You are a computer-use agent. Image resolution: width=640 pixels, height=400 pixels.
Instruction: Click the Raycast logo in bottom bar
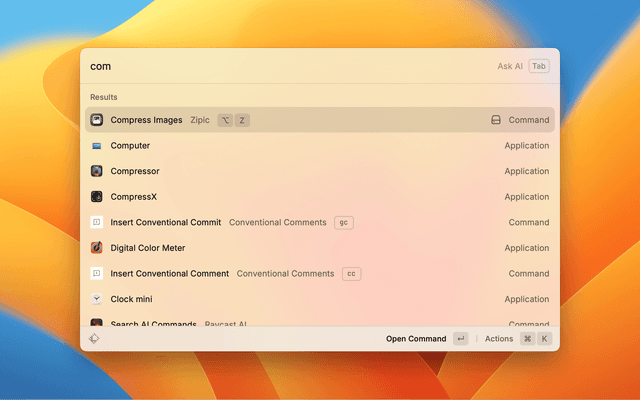94,339
